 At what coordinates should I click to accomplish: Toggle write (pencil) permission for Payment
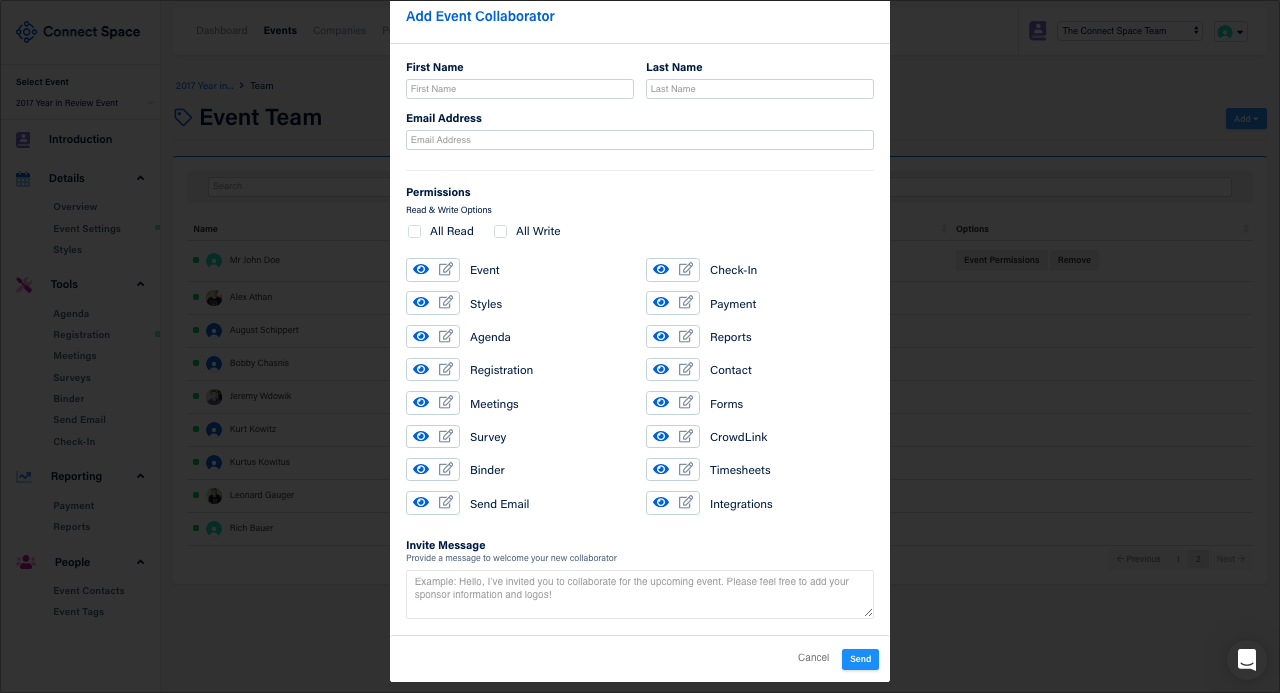[686, 303]
